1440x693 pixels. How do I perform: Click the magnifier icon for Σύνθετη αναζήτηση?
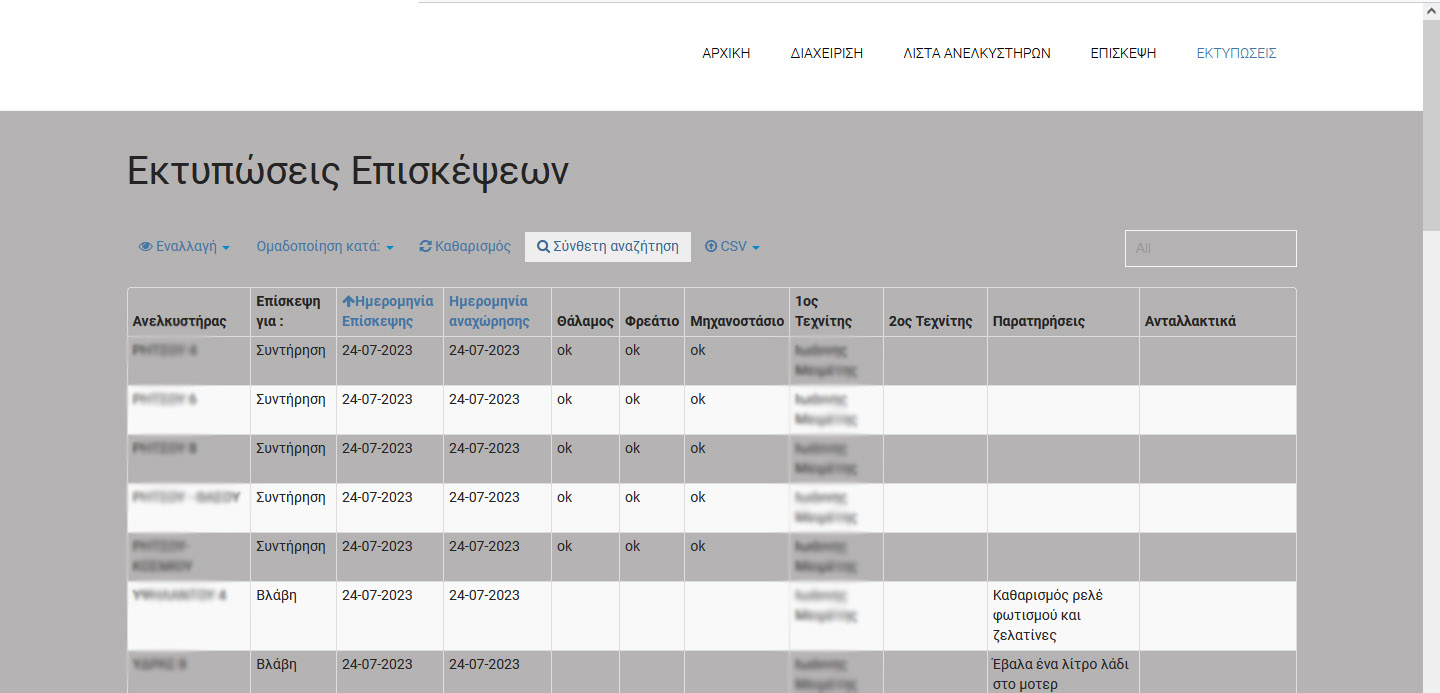(543, 247)
